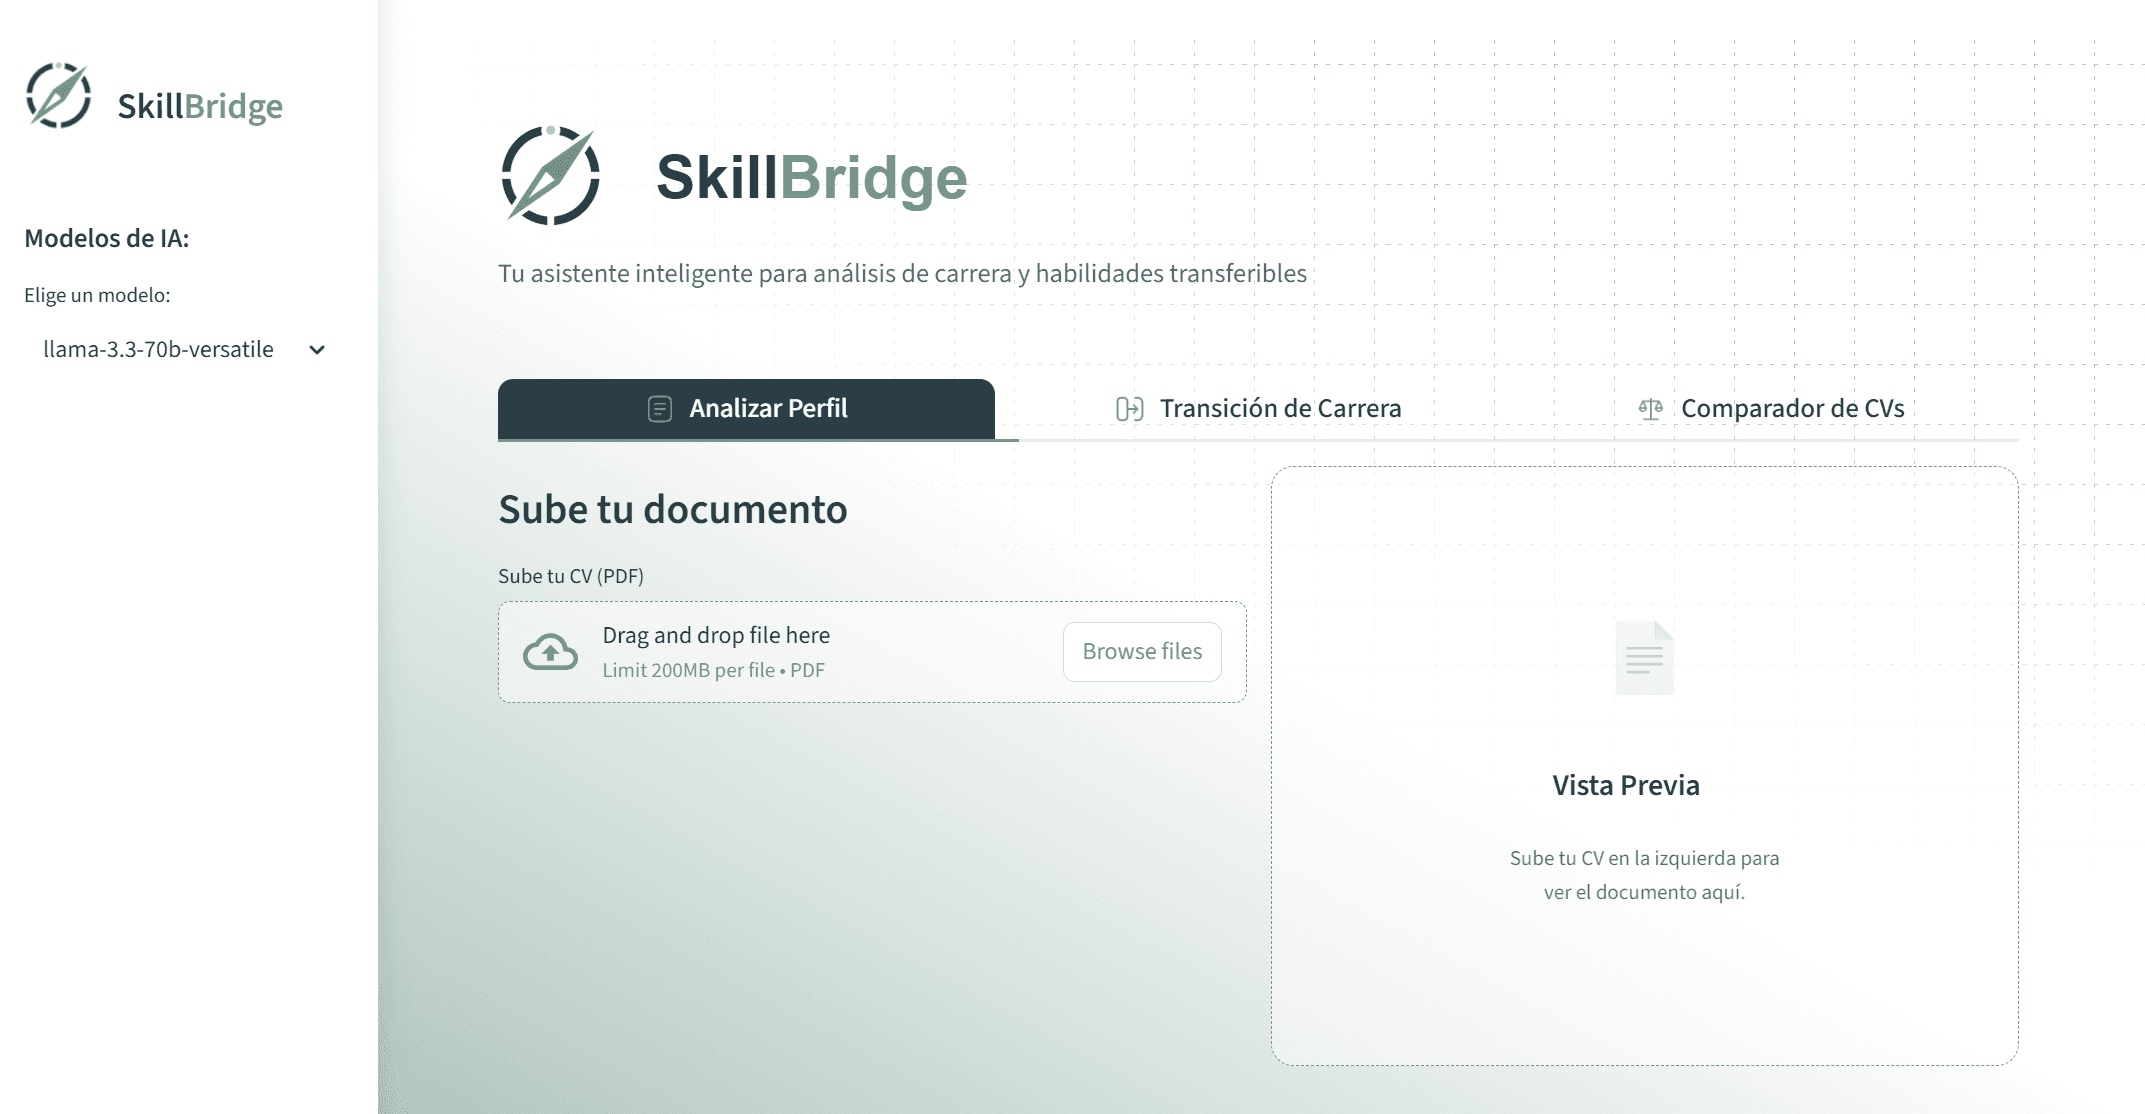2145x1114 pixels.
Task: Click the Sube tu CV (PDF) label
Action: 571,576
